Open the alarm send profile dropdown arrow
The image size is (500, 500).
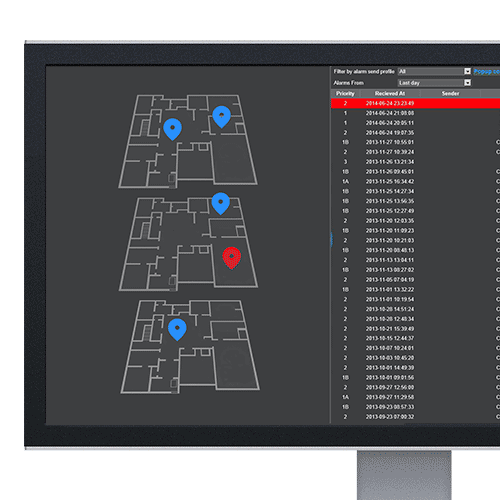click(x=467, y=71)
